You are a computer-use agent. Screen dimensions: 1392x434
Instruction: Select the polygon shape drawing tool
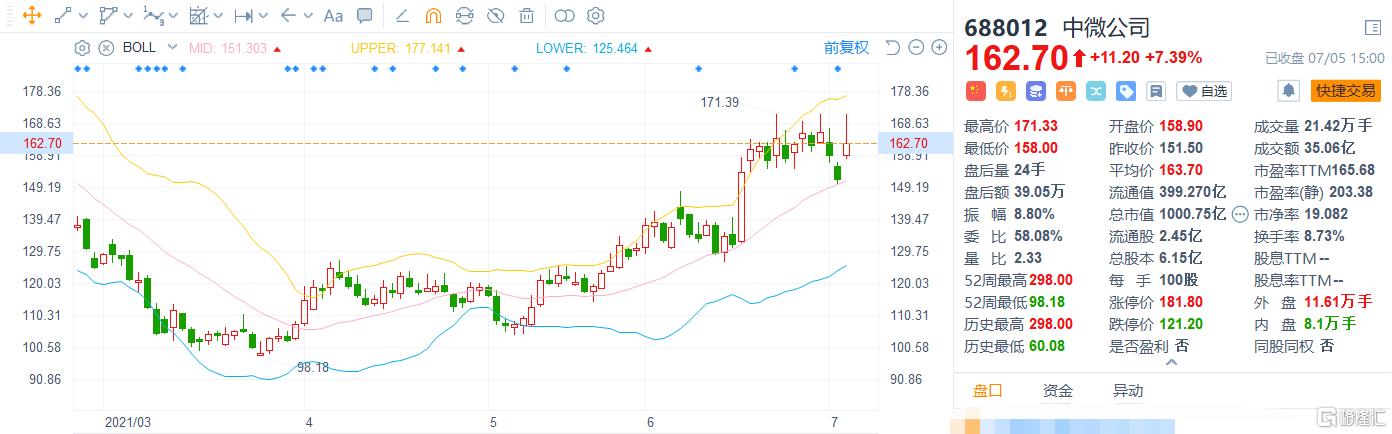tap(107, 15)
